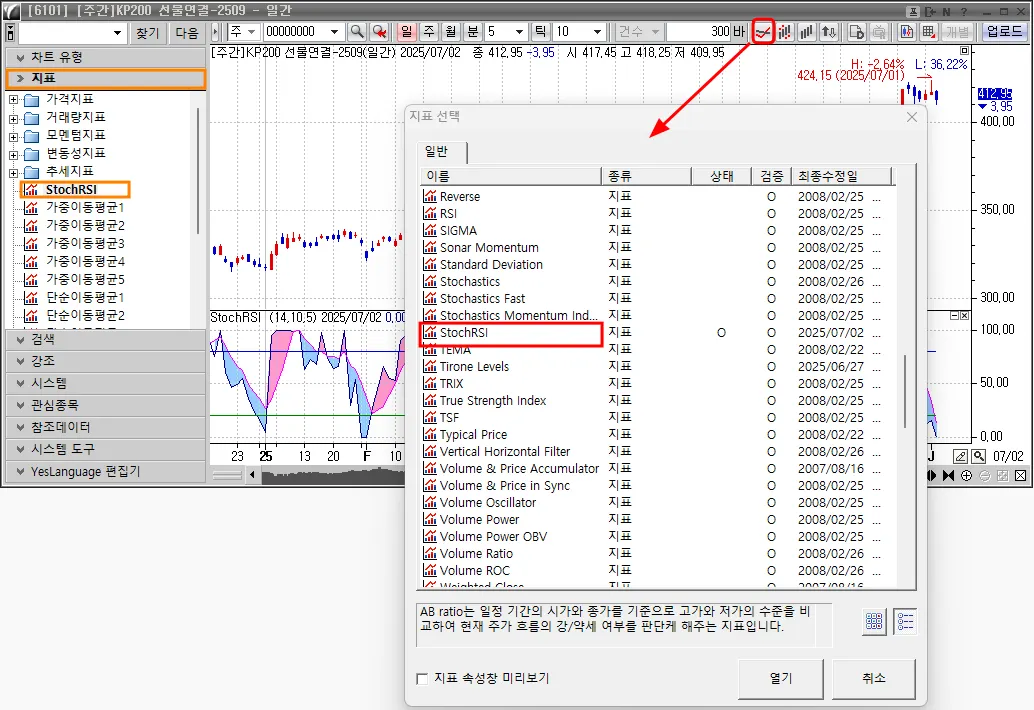Click the chart horizontal scrollbar left arrow
This screenshot has width=1034, height=710.
252,475
